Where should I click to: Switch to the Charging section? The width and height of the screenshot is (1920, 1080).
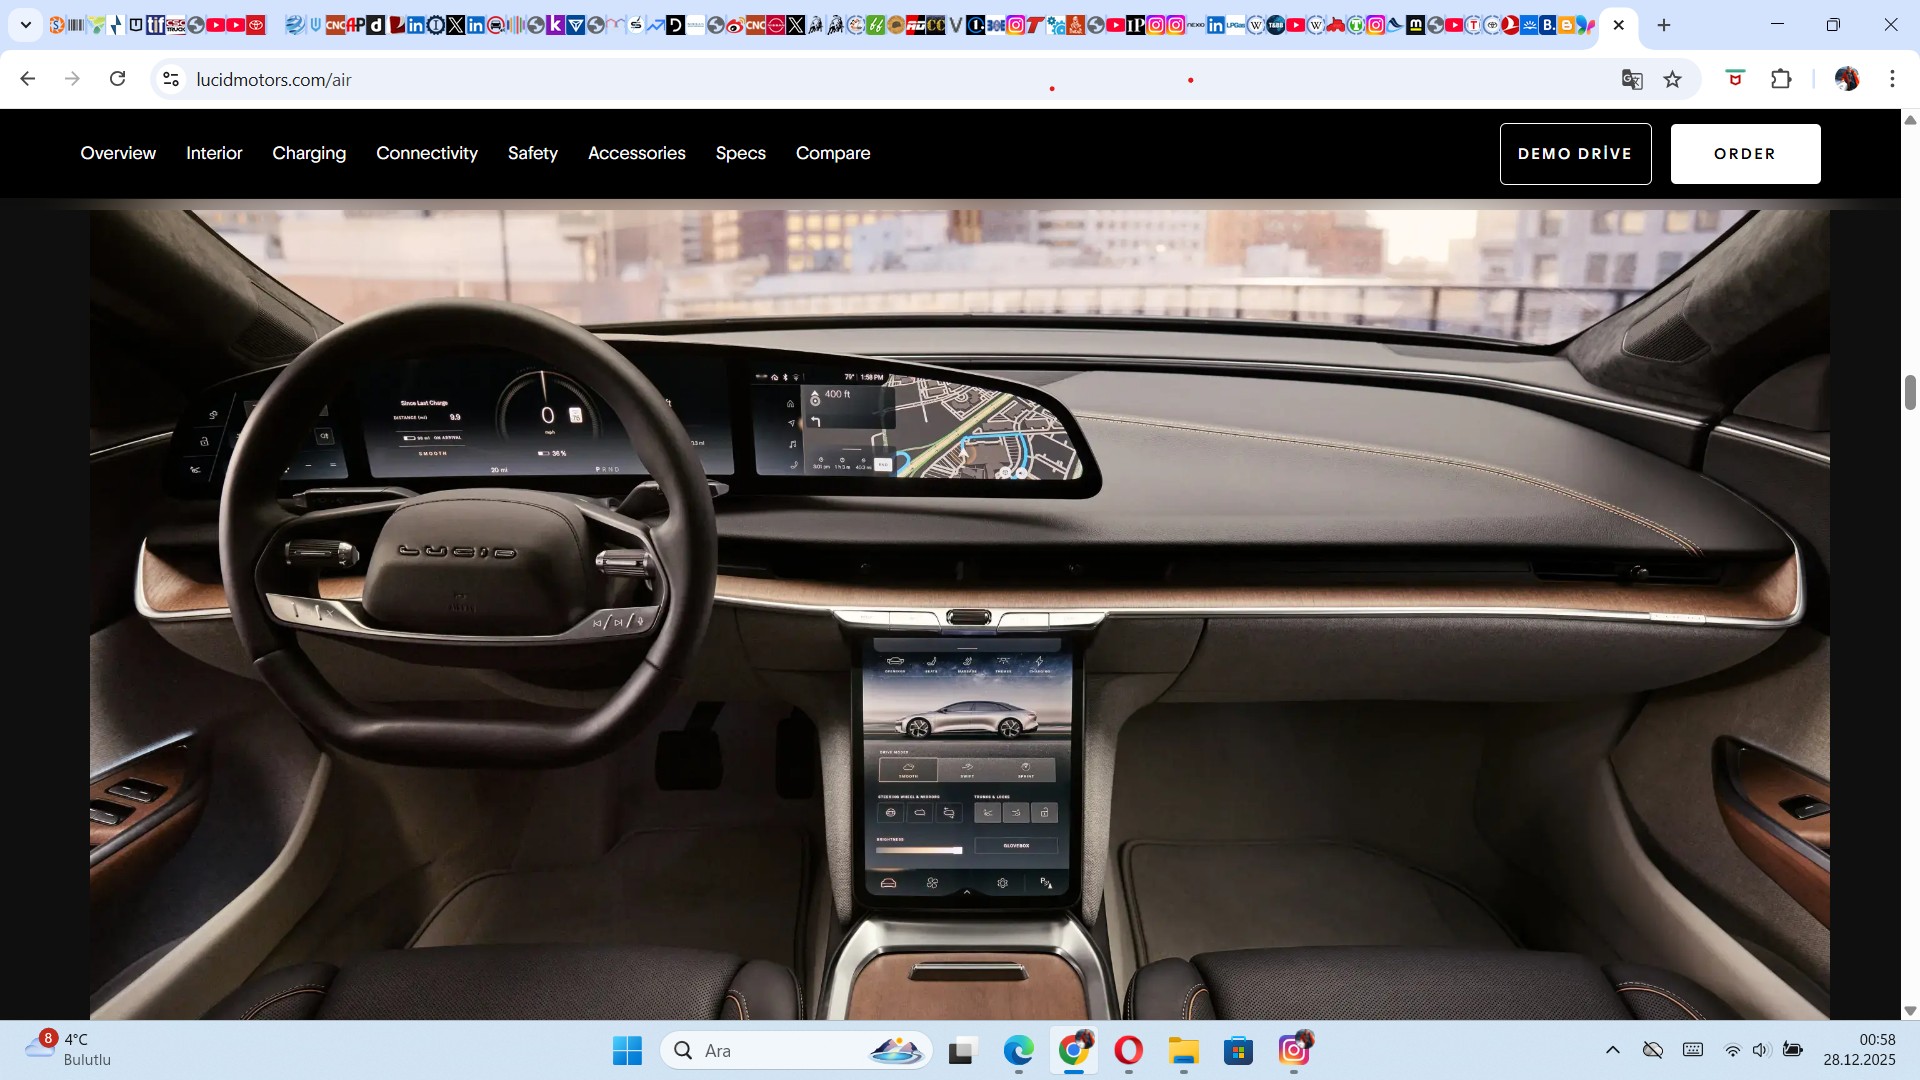point(309,153)
